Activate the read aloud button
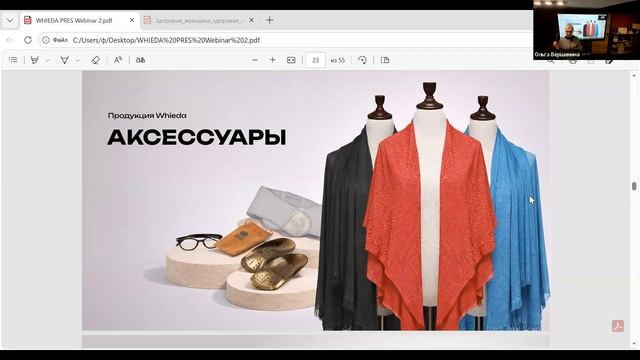The height and width of the screenshot is (360, 640). pos(118,60)
